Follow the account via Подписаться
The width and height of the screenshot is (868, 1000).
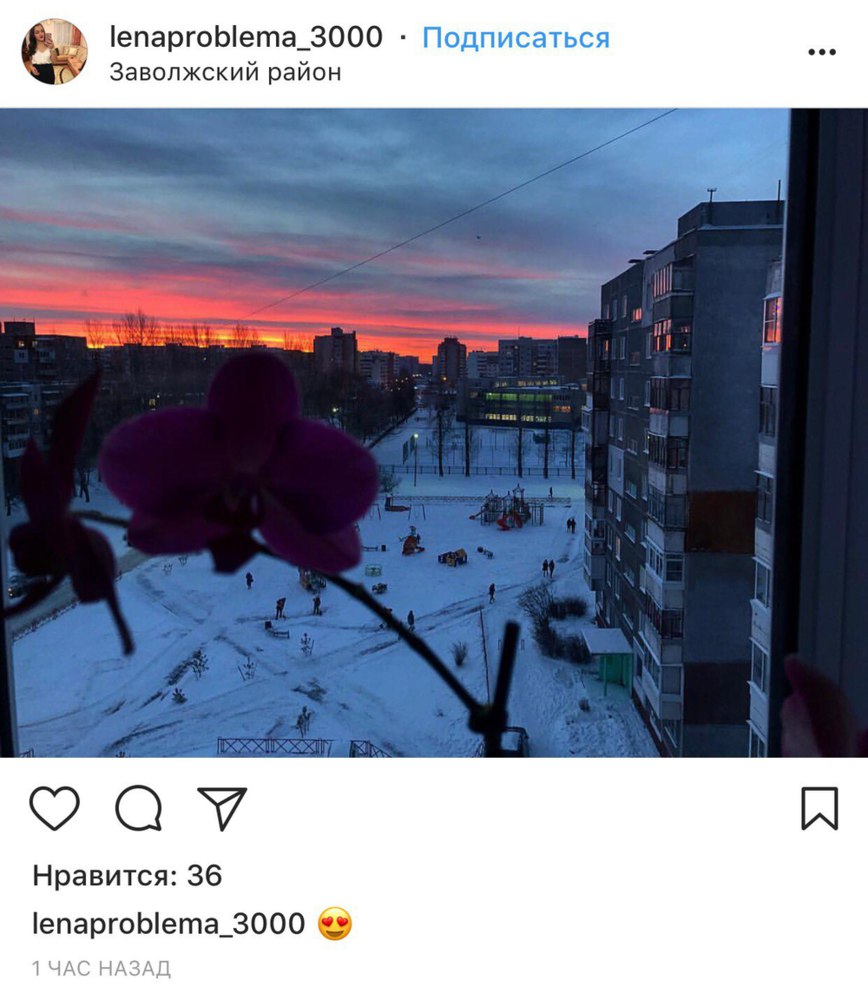pyautogui.click(x=516, y=38)
